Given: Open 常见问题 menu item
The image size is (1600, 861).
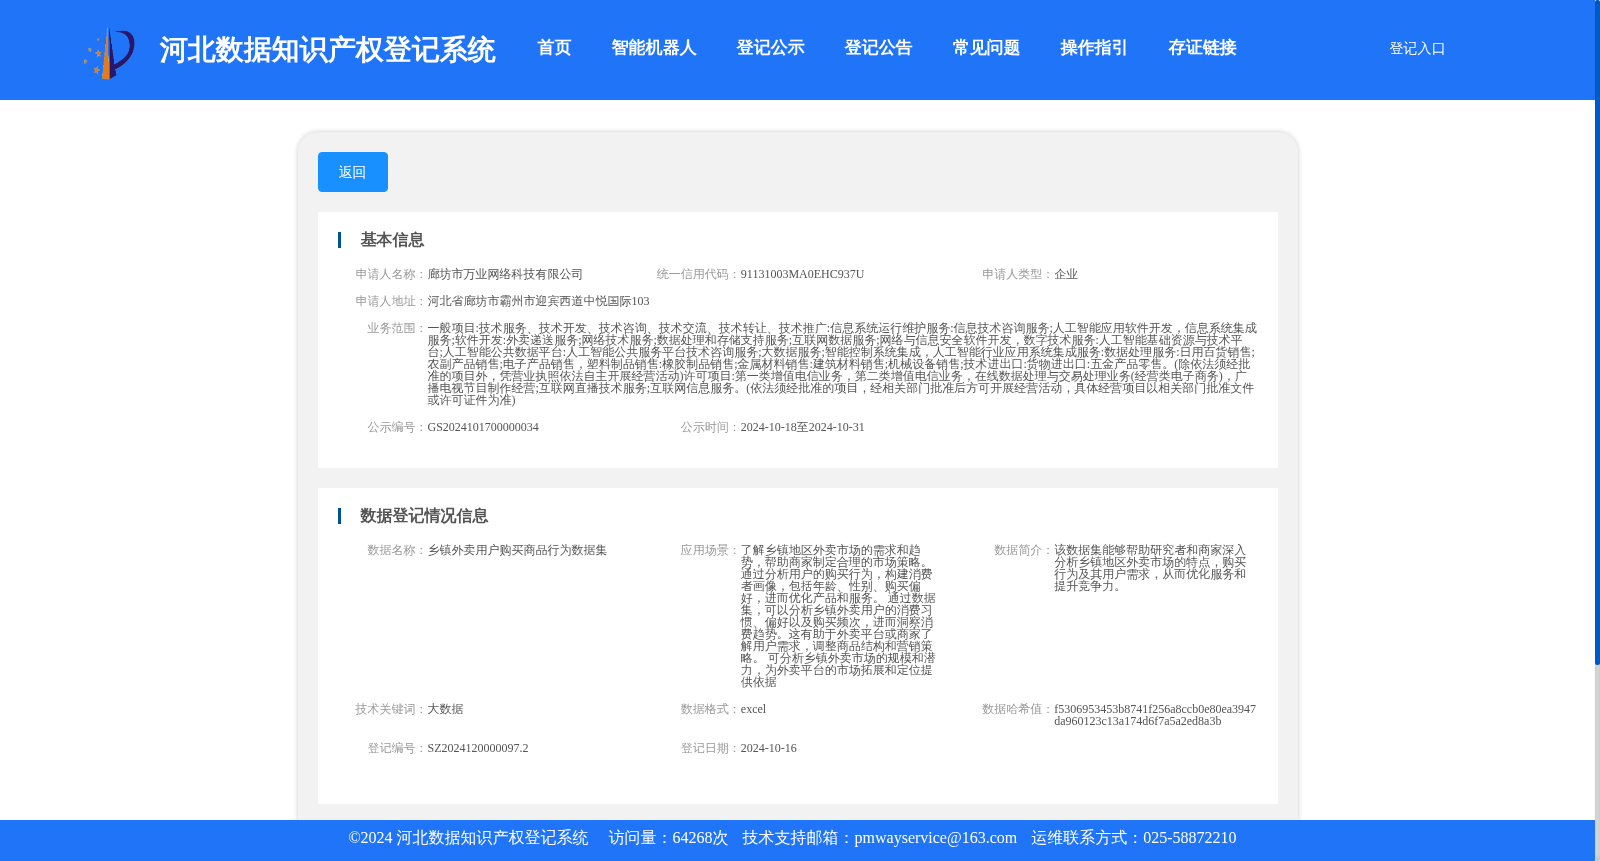Looking at the screenshot, I should (986, 48).
